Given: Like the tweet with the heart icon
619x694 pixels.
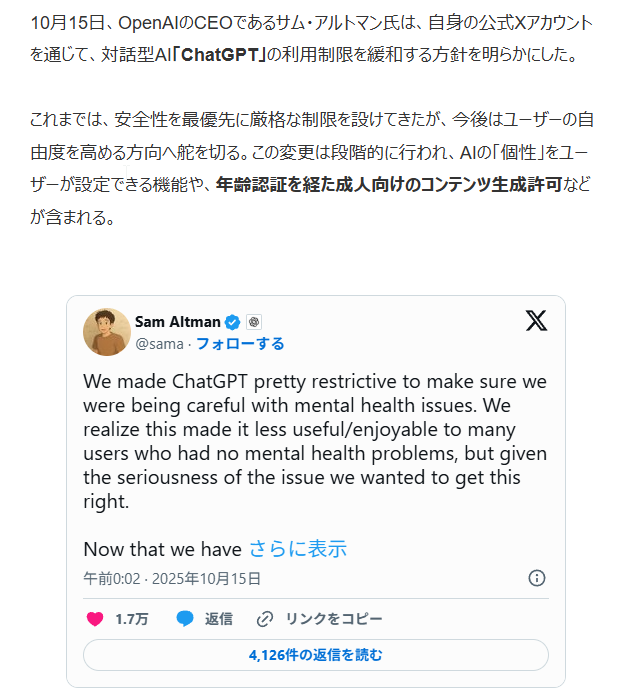Looking at the screenshot, I should 95,619.
